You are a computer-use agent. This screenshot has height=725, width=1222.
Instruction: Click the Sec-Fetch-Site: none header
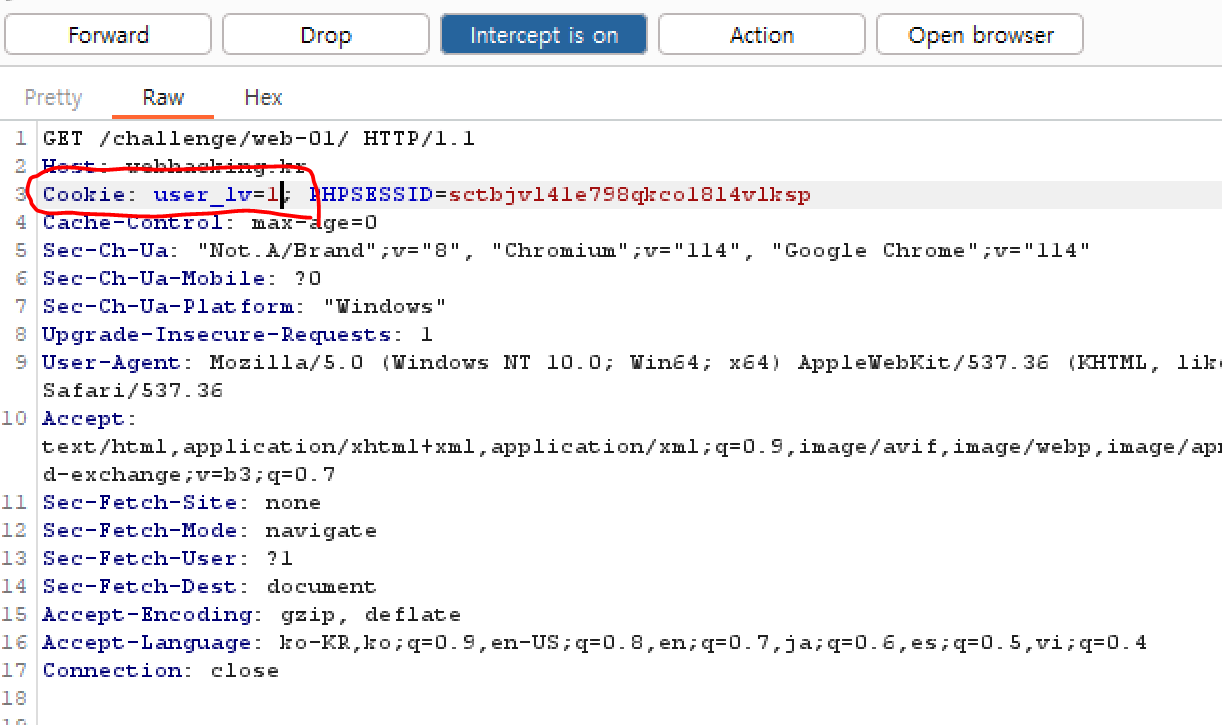182,502
